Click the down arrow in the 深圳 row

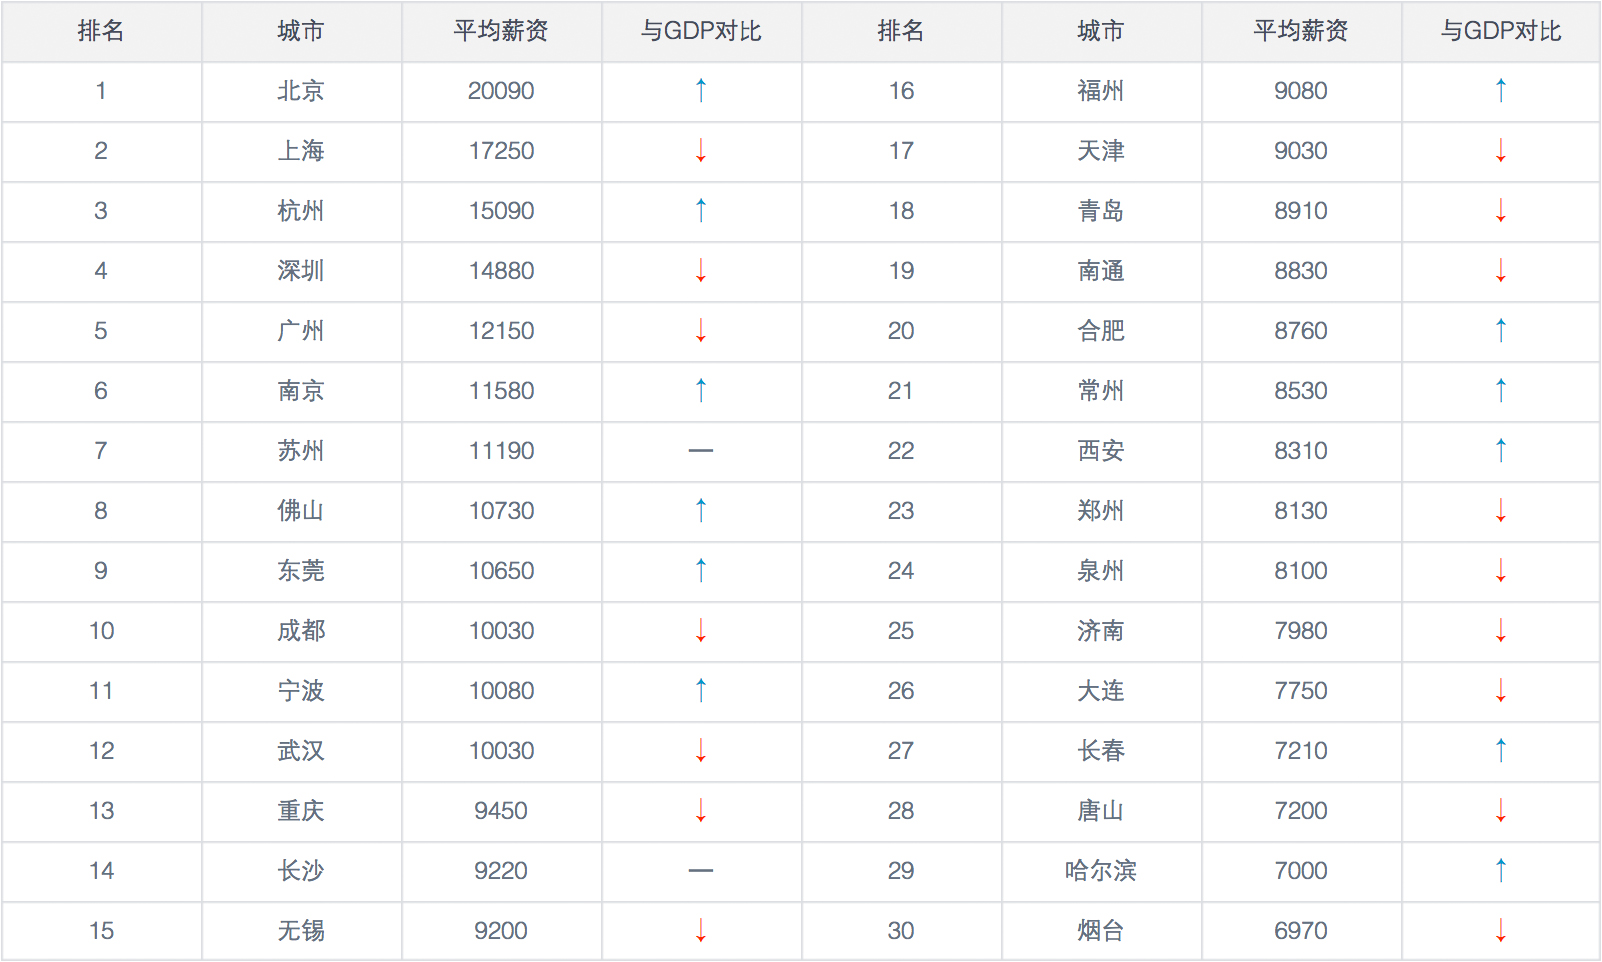[701, 271]
